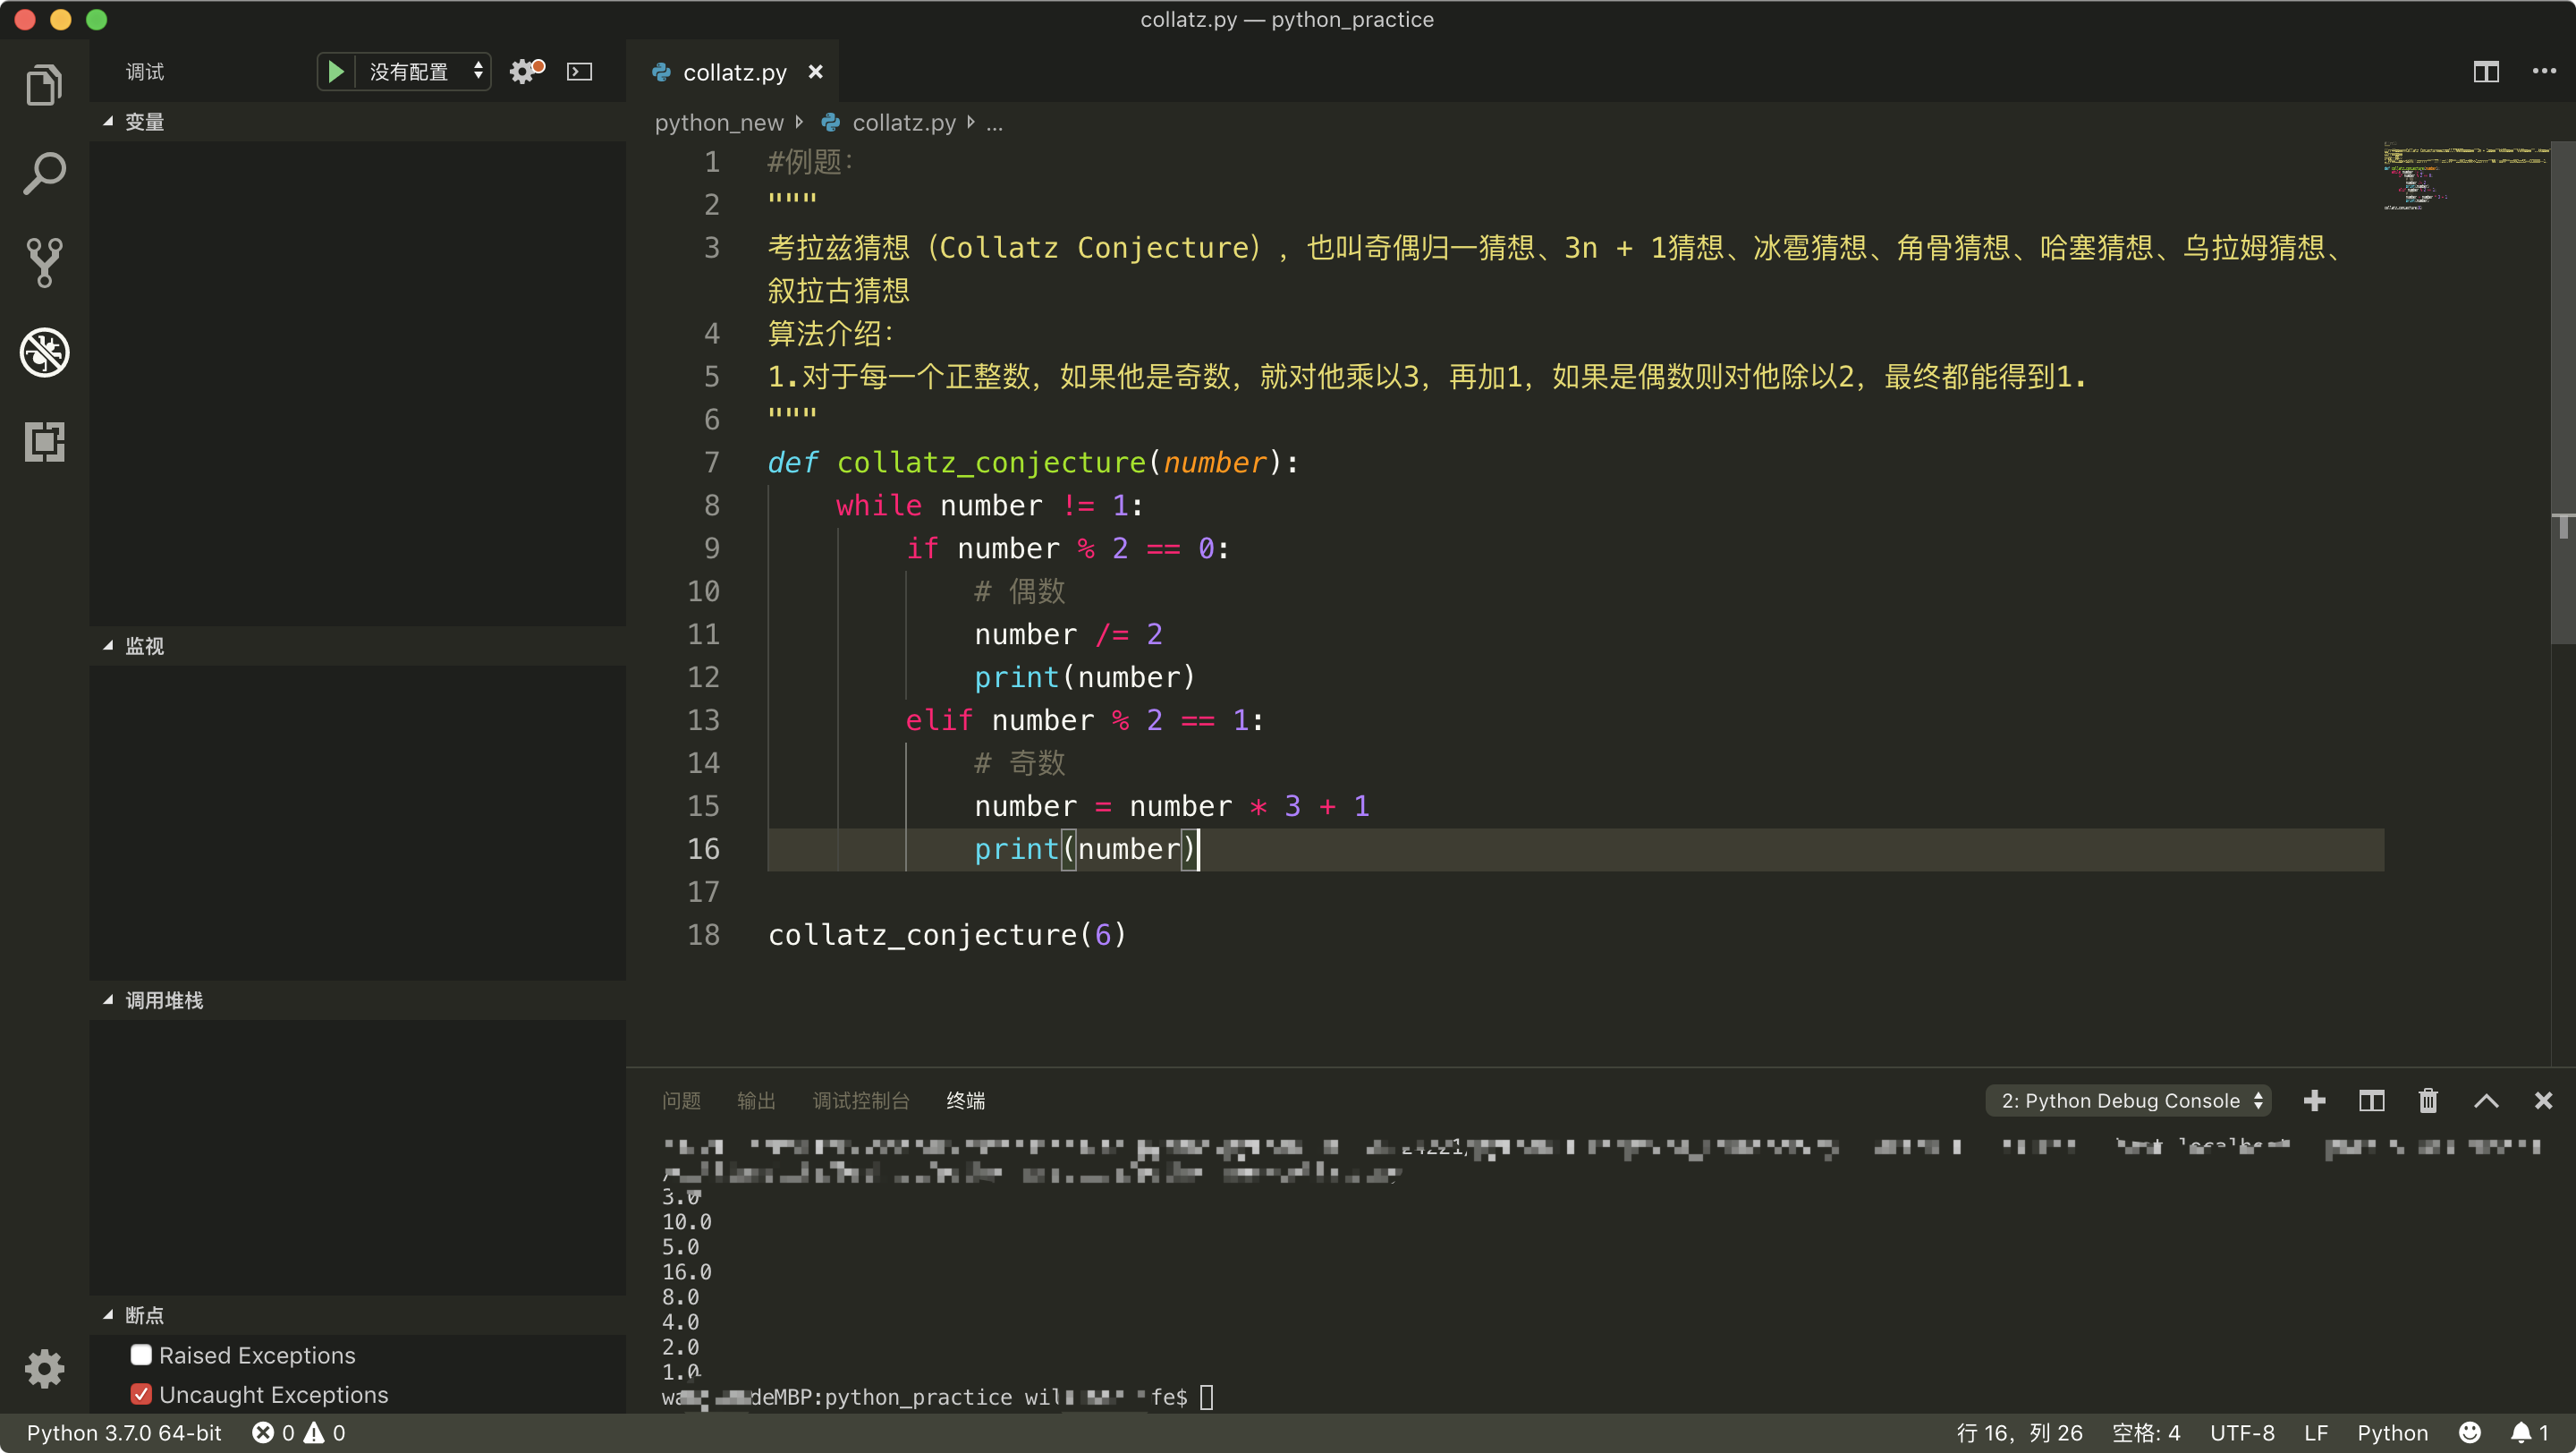Disable the Uncaught Exceptions checkbox
2576x1453 pixels.
point(141,1394)
